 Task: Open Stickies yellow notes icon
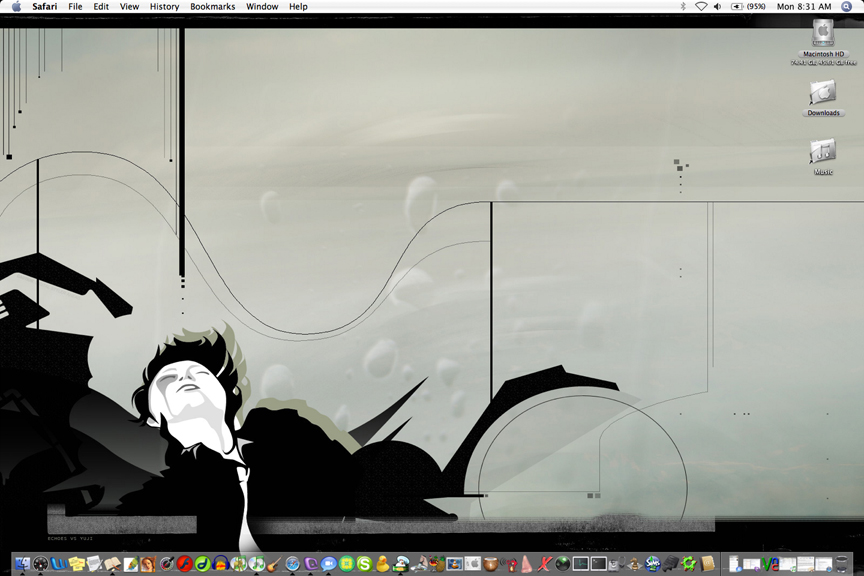click(77, 564)
